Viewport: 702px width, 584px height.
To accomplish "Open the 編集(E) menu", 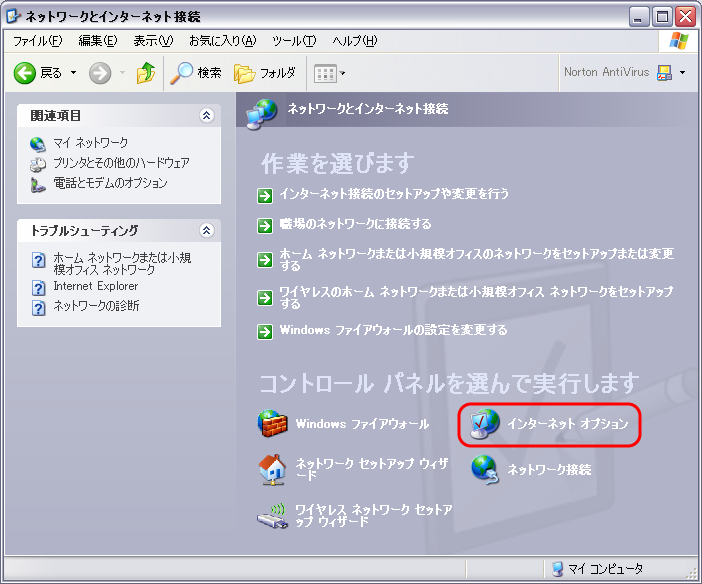I will (98, 41).
